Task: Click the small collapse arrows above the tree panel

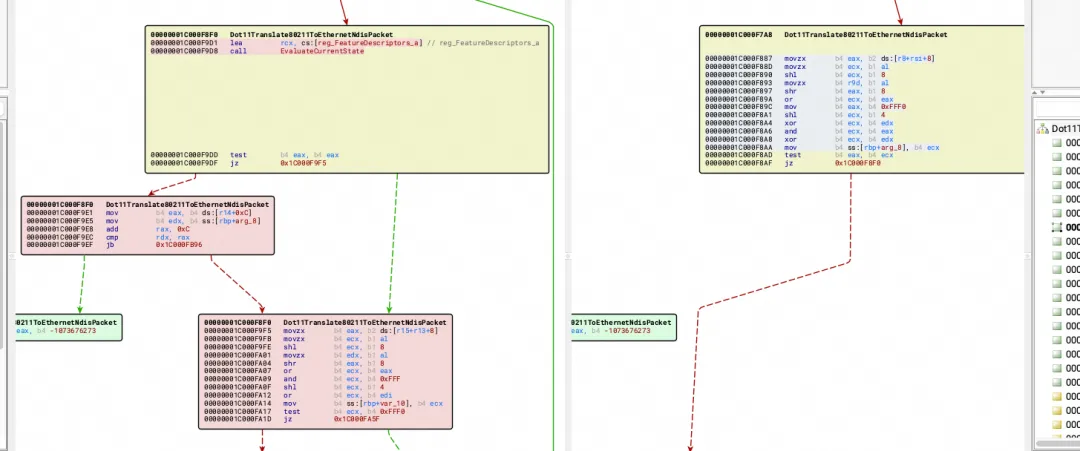Action: [x=1036, y=92]
